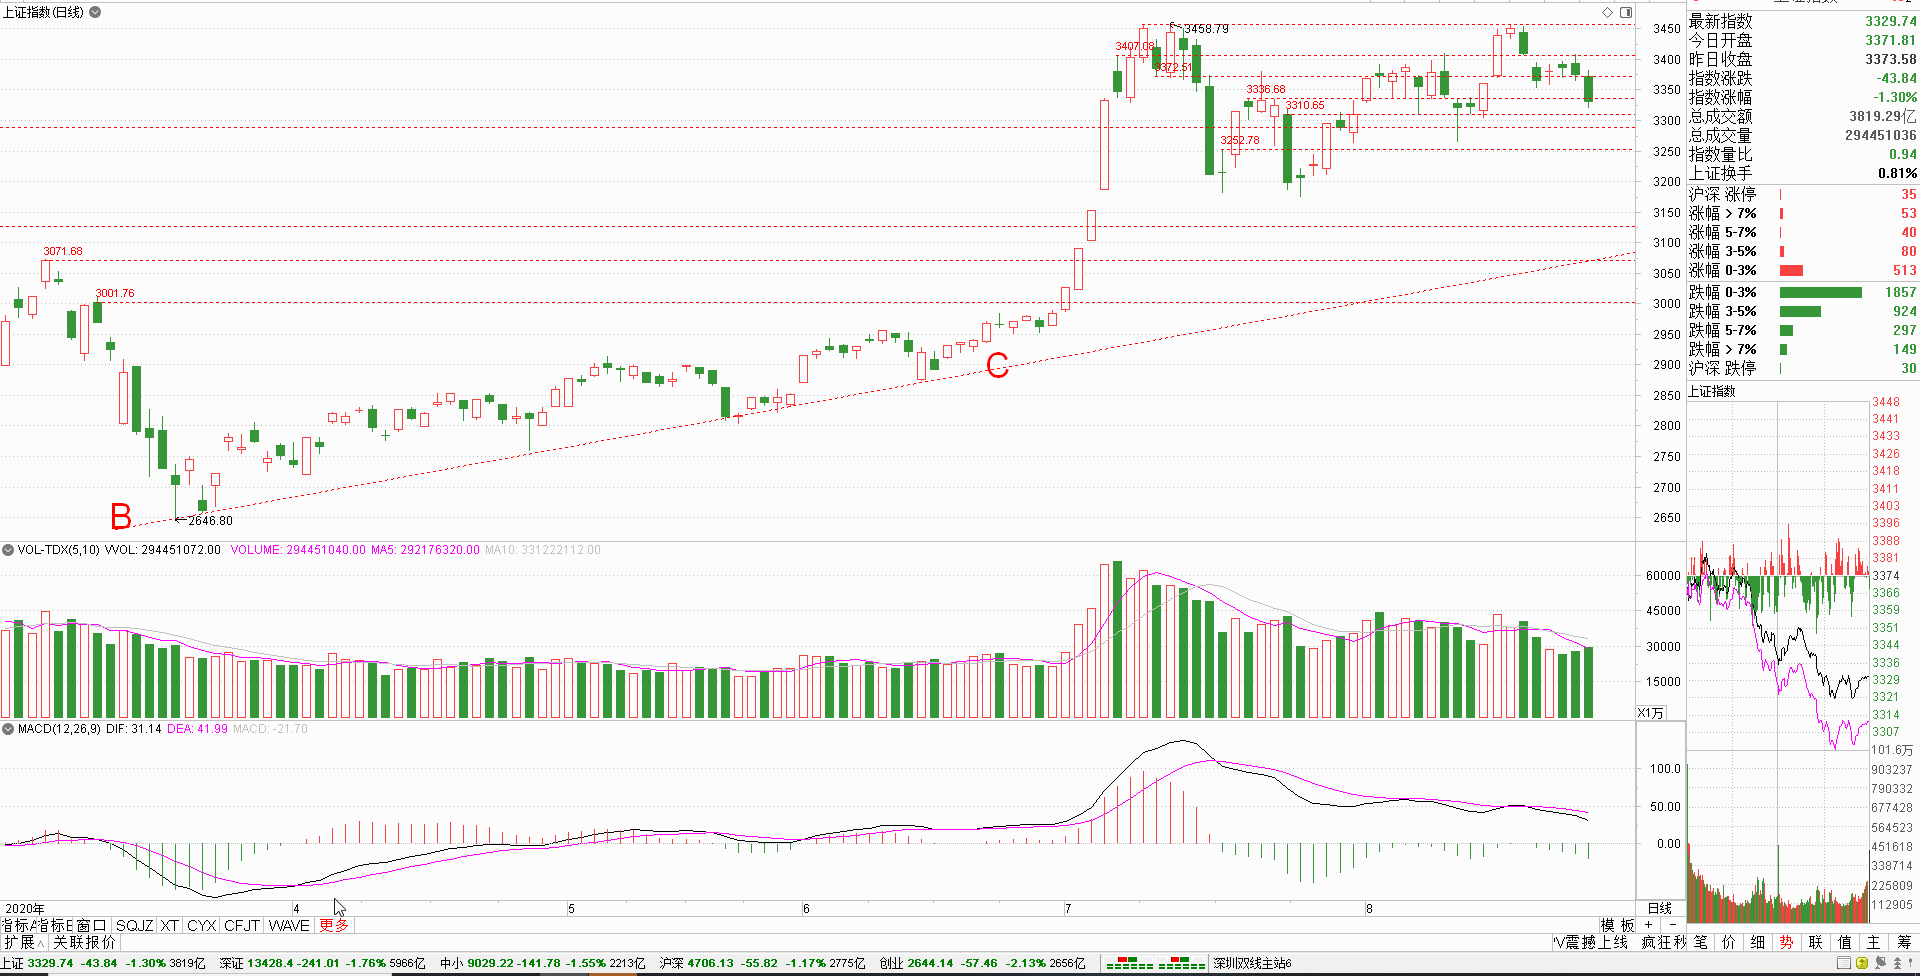Select the 筹 chip distribution icon
This screenshot has height=976, width=1920.
(1904, 943)
